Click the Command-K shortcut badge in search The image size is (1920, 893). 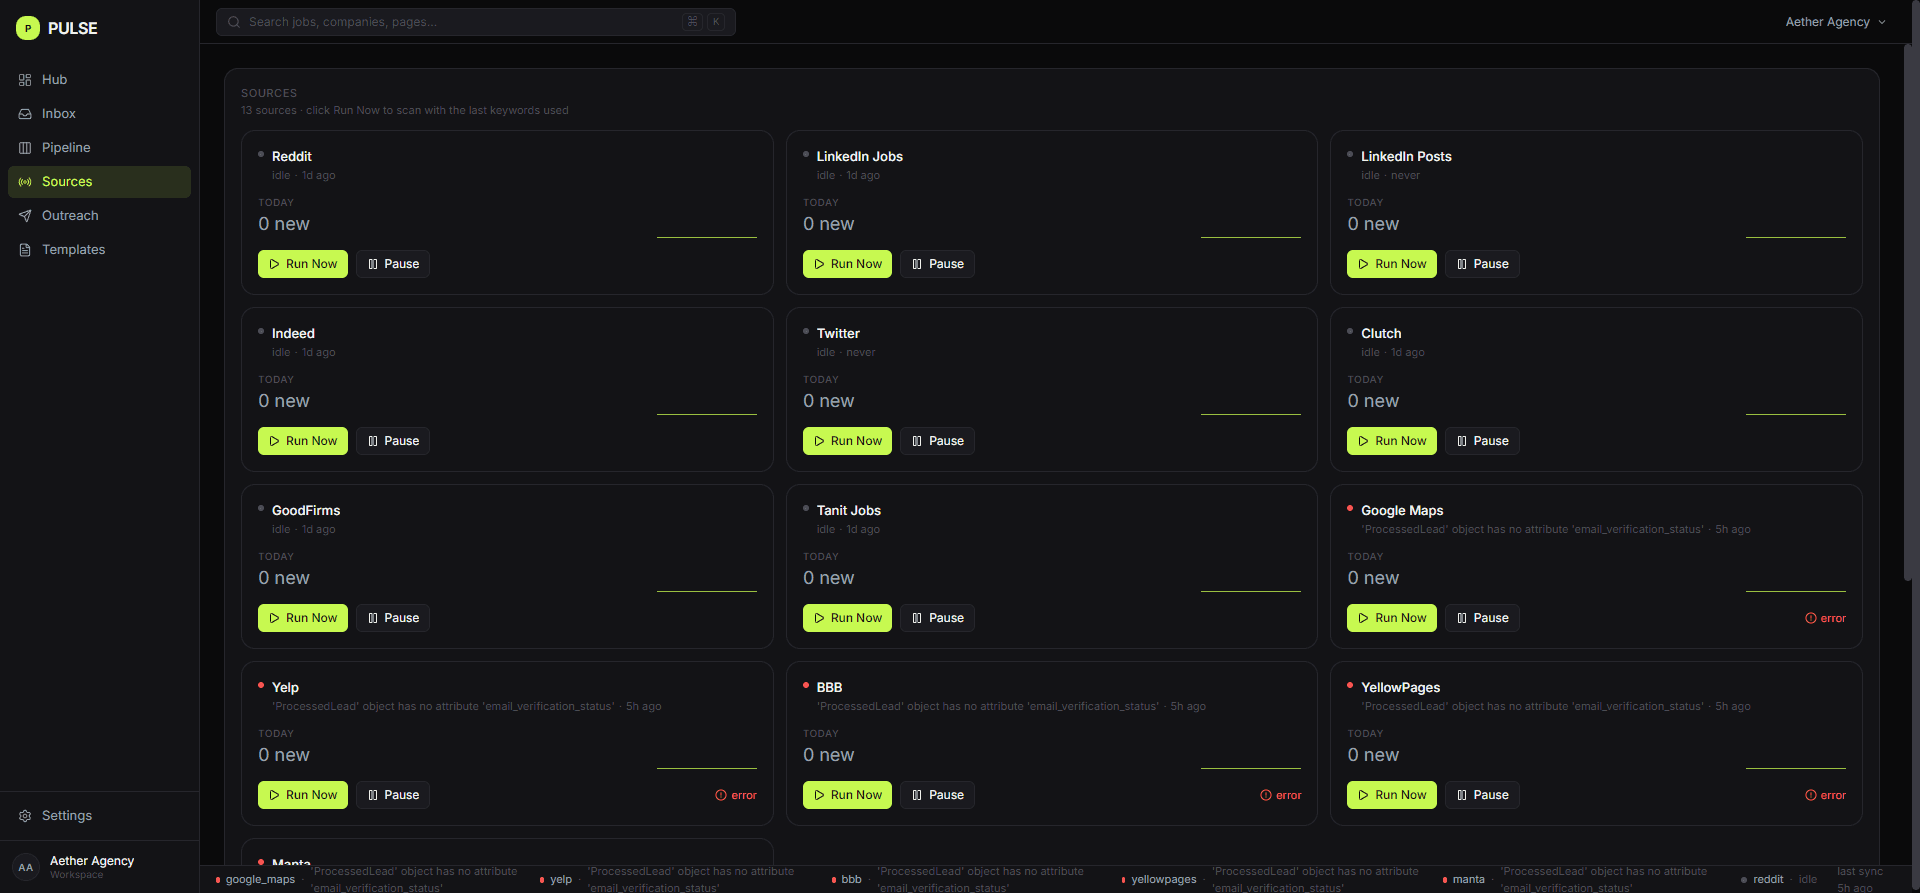705,22
